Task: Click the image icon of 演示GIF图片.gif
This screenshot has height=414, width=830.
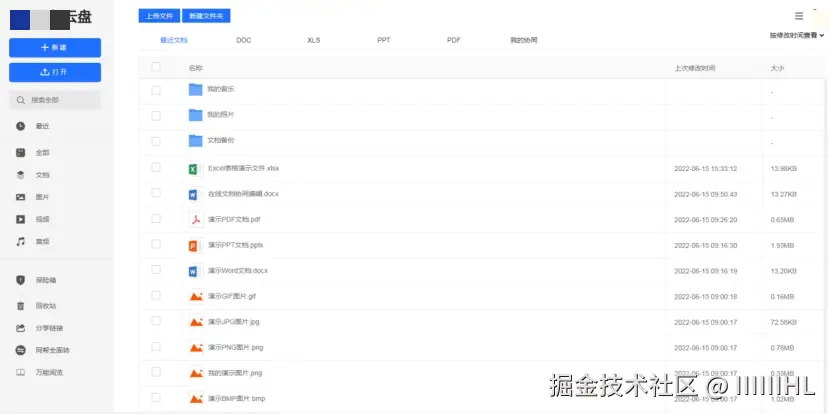Action: pyautogui.click(x=196, y=296)
